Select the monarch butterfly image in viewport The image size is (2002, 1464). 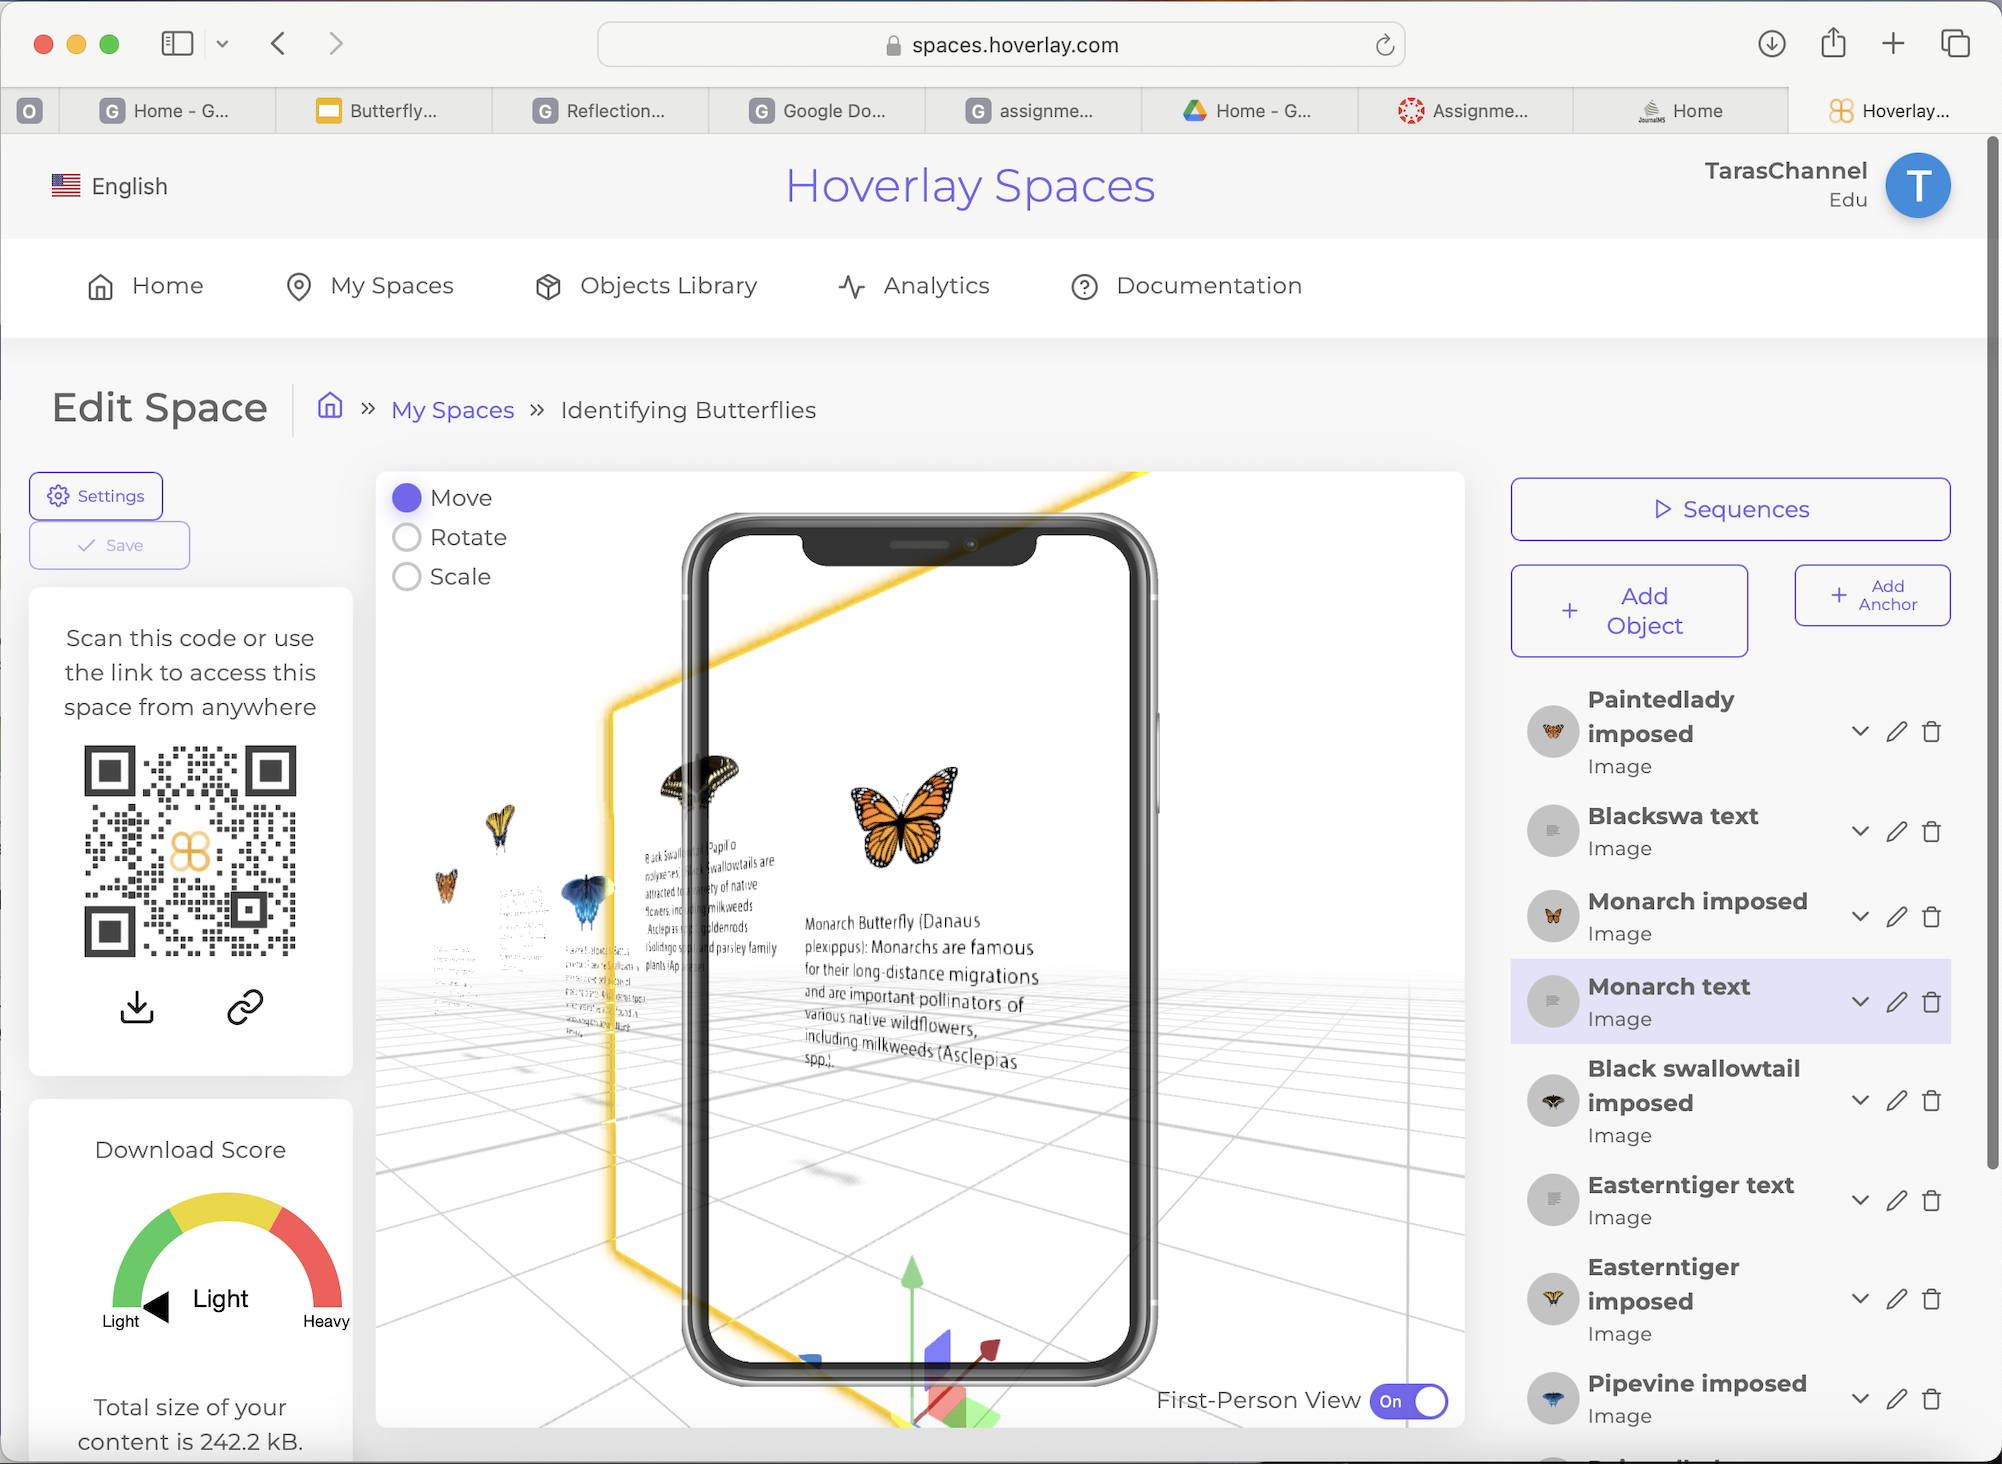904,816
